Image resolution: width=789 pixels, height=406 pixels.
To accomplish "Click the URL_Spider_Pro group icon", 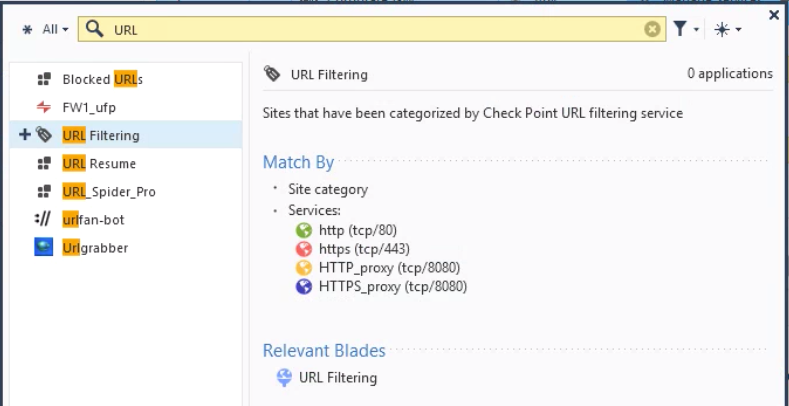I will point(44,192).
